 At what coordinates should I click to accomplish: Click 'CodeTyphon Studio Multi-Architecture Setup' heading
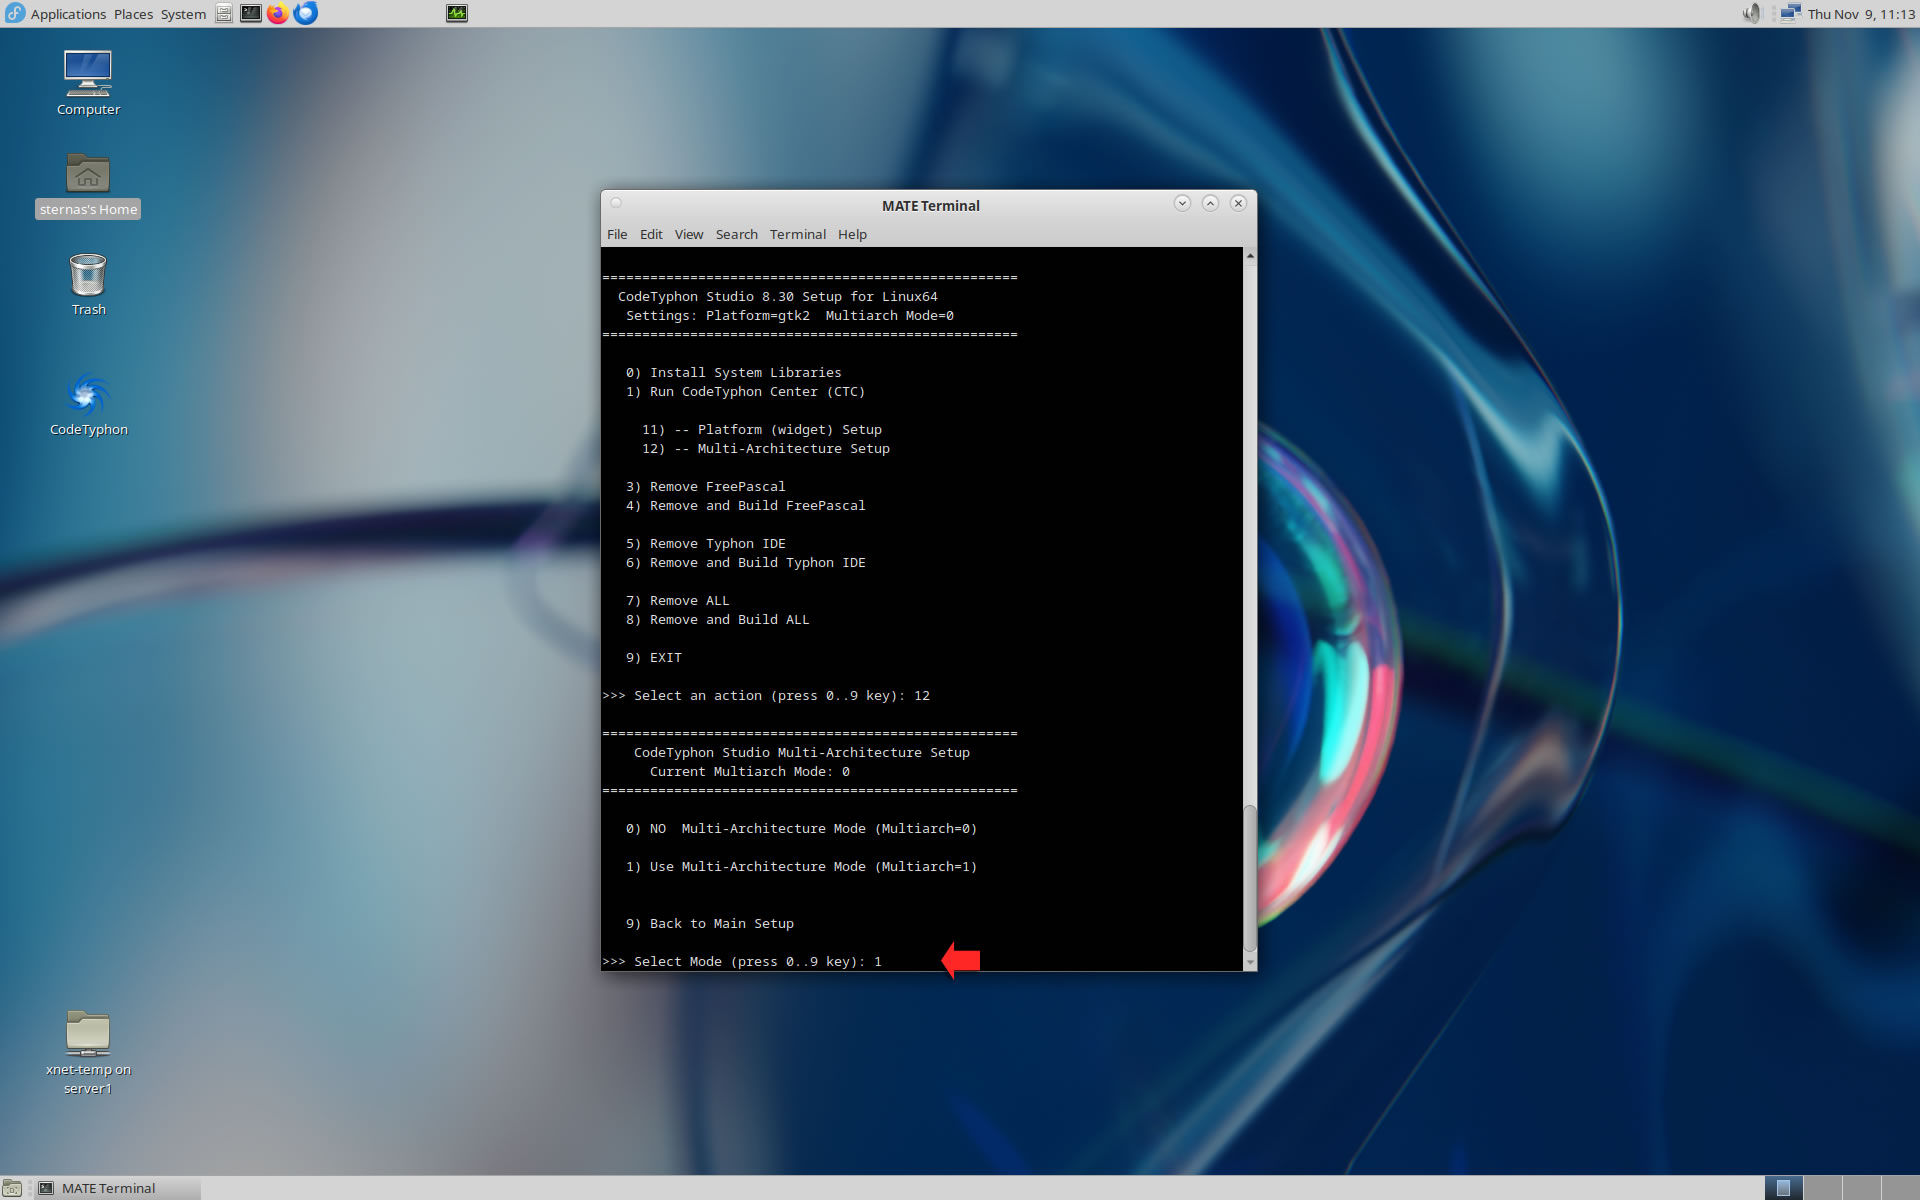[801, 752]
